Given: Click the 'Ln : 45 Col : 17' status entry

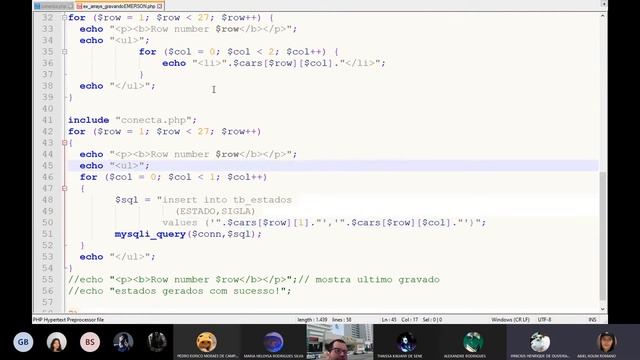Looking at the screenshot, I should [400, 320].
